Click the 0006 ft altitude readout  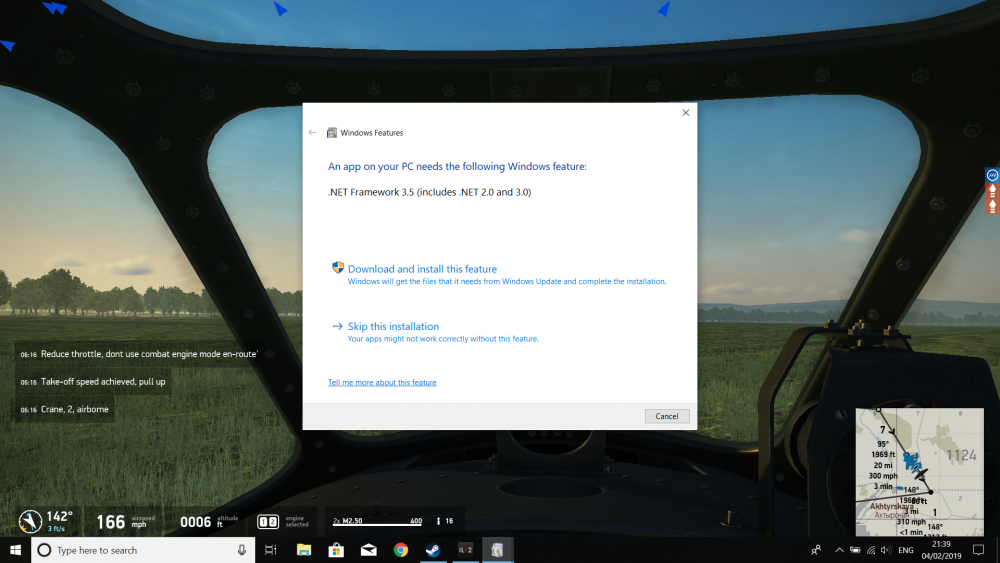click(x=209, y=522)
